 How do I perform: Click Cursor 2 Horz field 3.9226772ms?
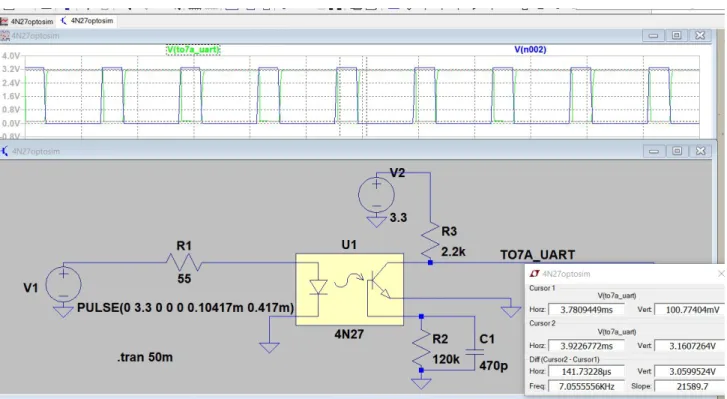586,346
